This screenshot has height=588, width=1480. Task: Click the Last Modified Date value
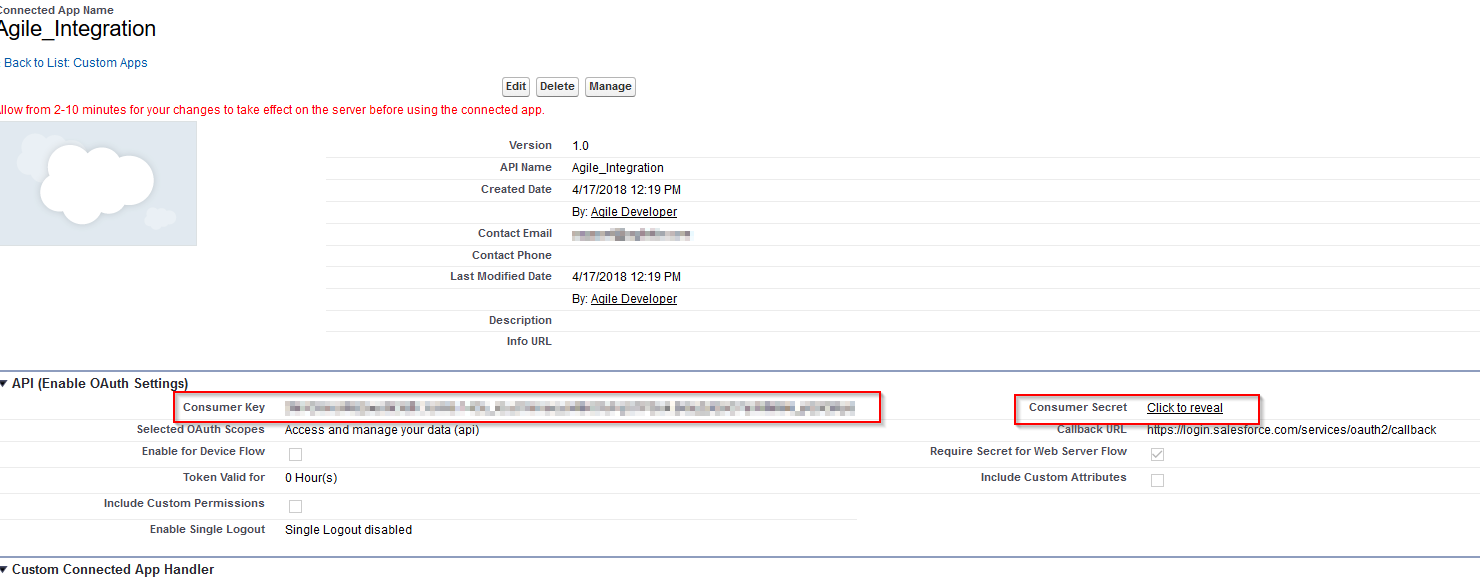(626, 277)
